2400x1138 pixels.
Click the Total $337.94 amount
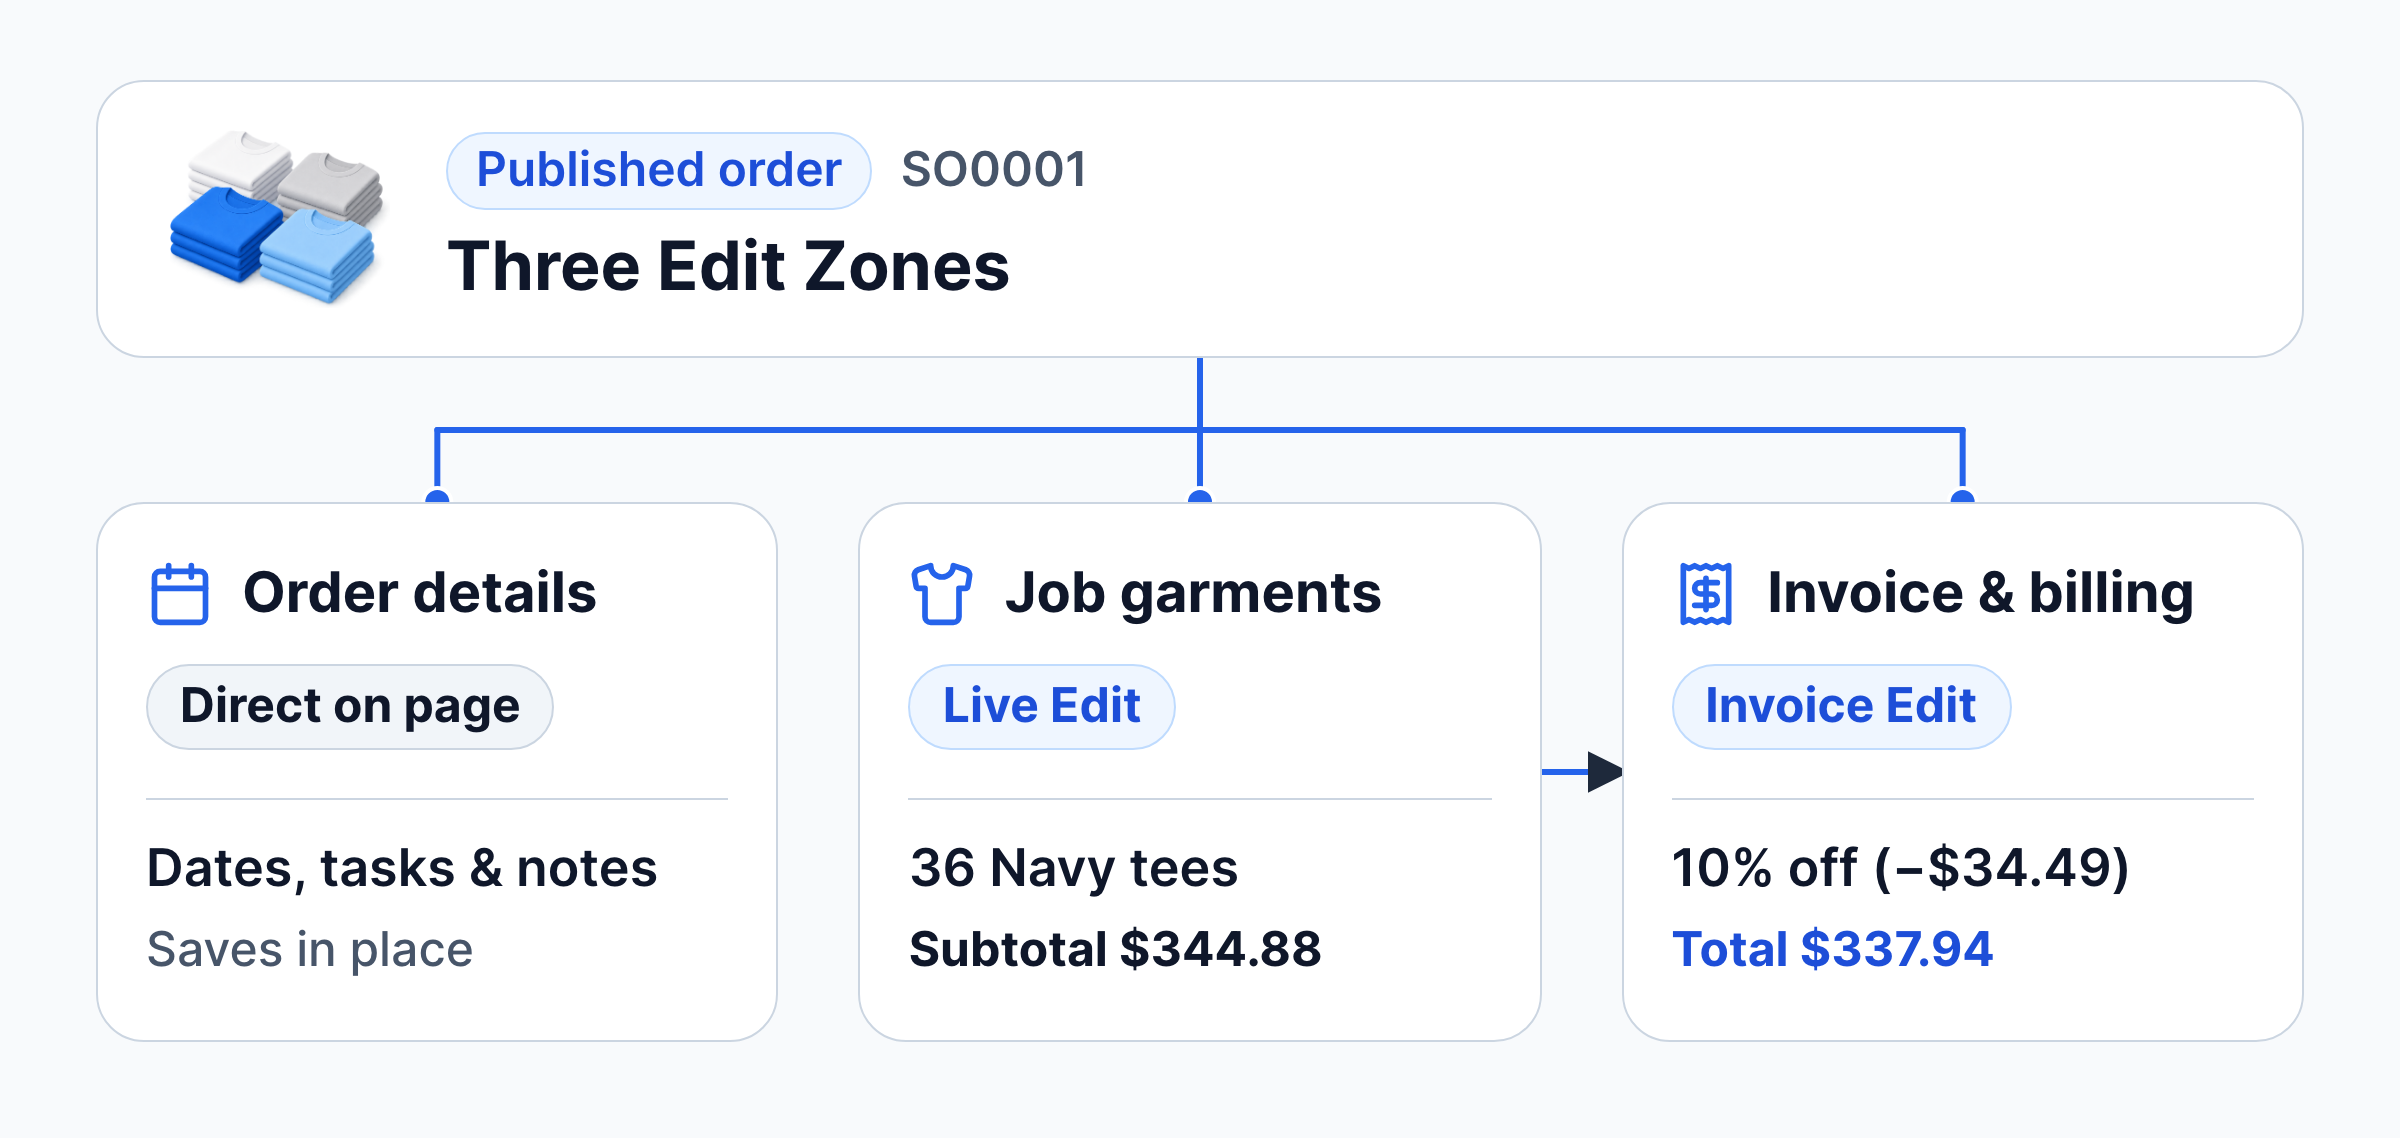click(x=1833, y=949)
